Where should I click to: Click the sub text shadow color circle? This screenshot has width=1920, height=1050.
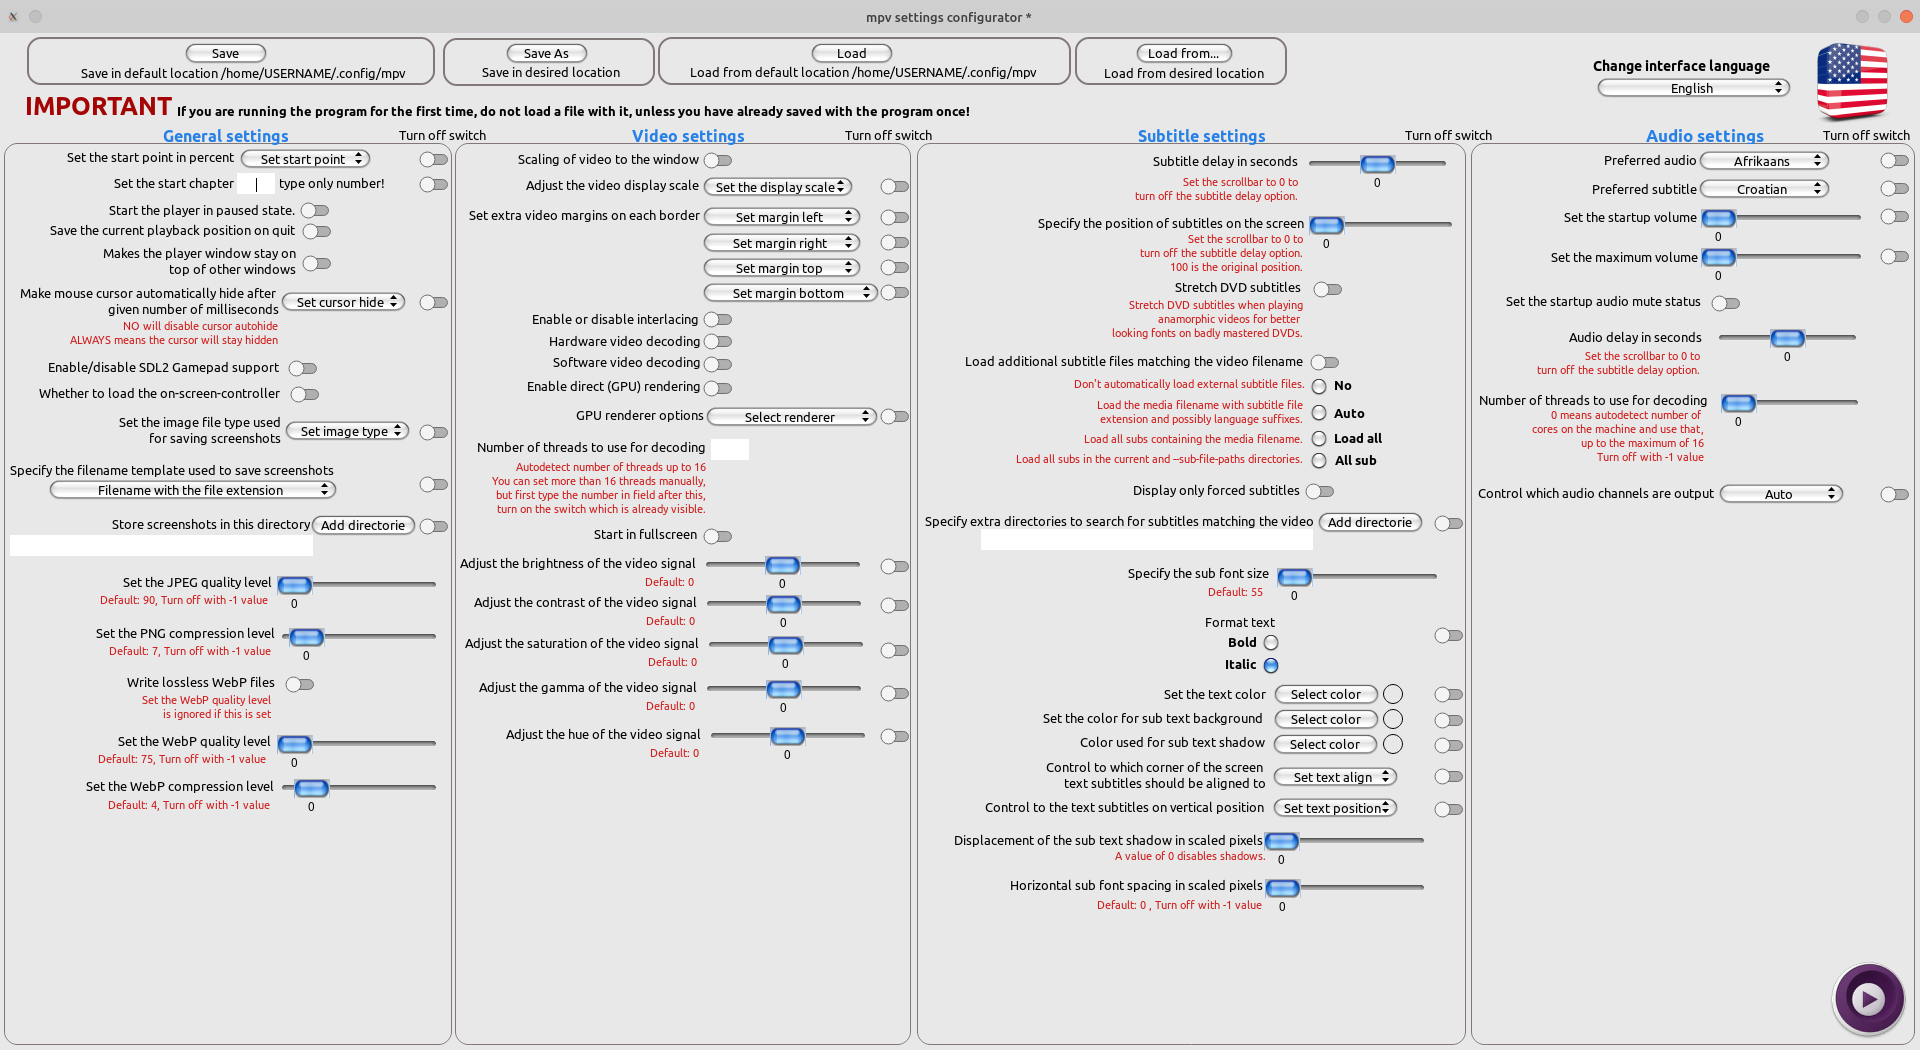tap(1393, 744)
